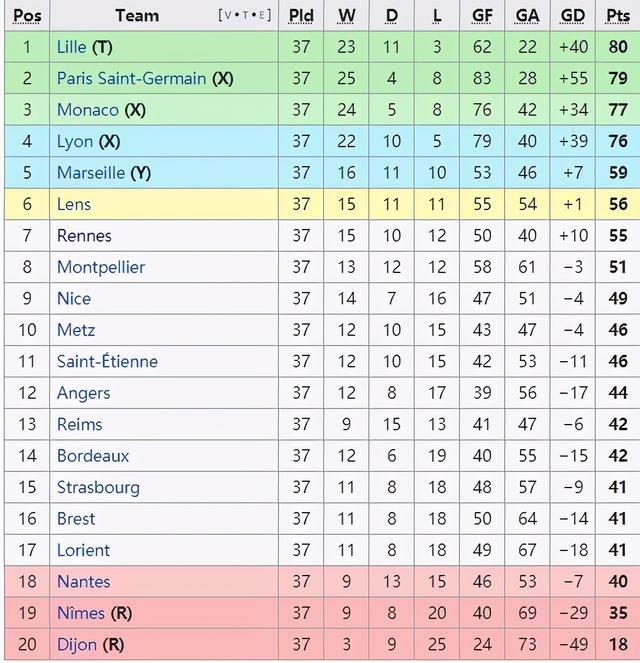Screen dimensions: 640x663
Task: Click the GF column header abbreviation
Action: pyautogui.click(x=482, y=16)
